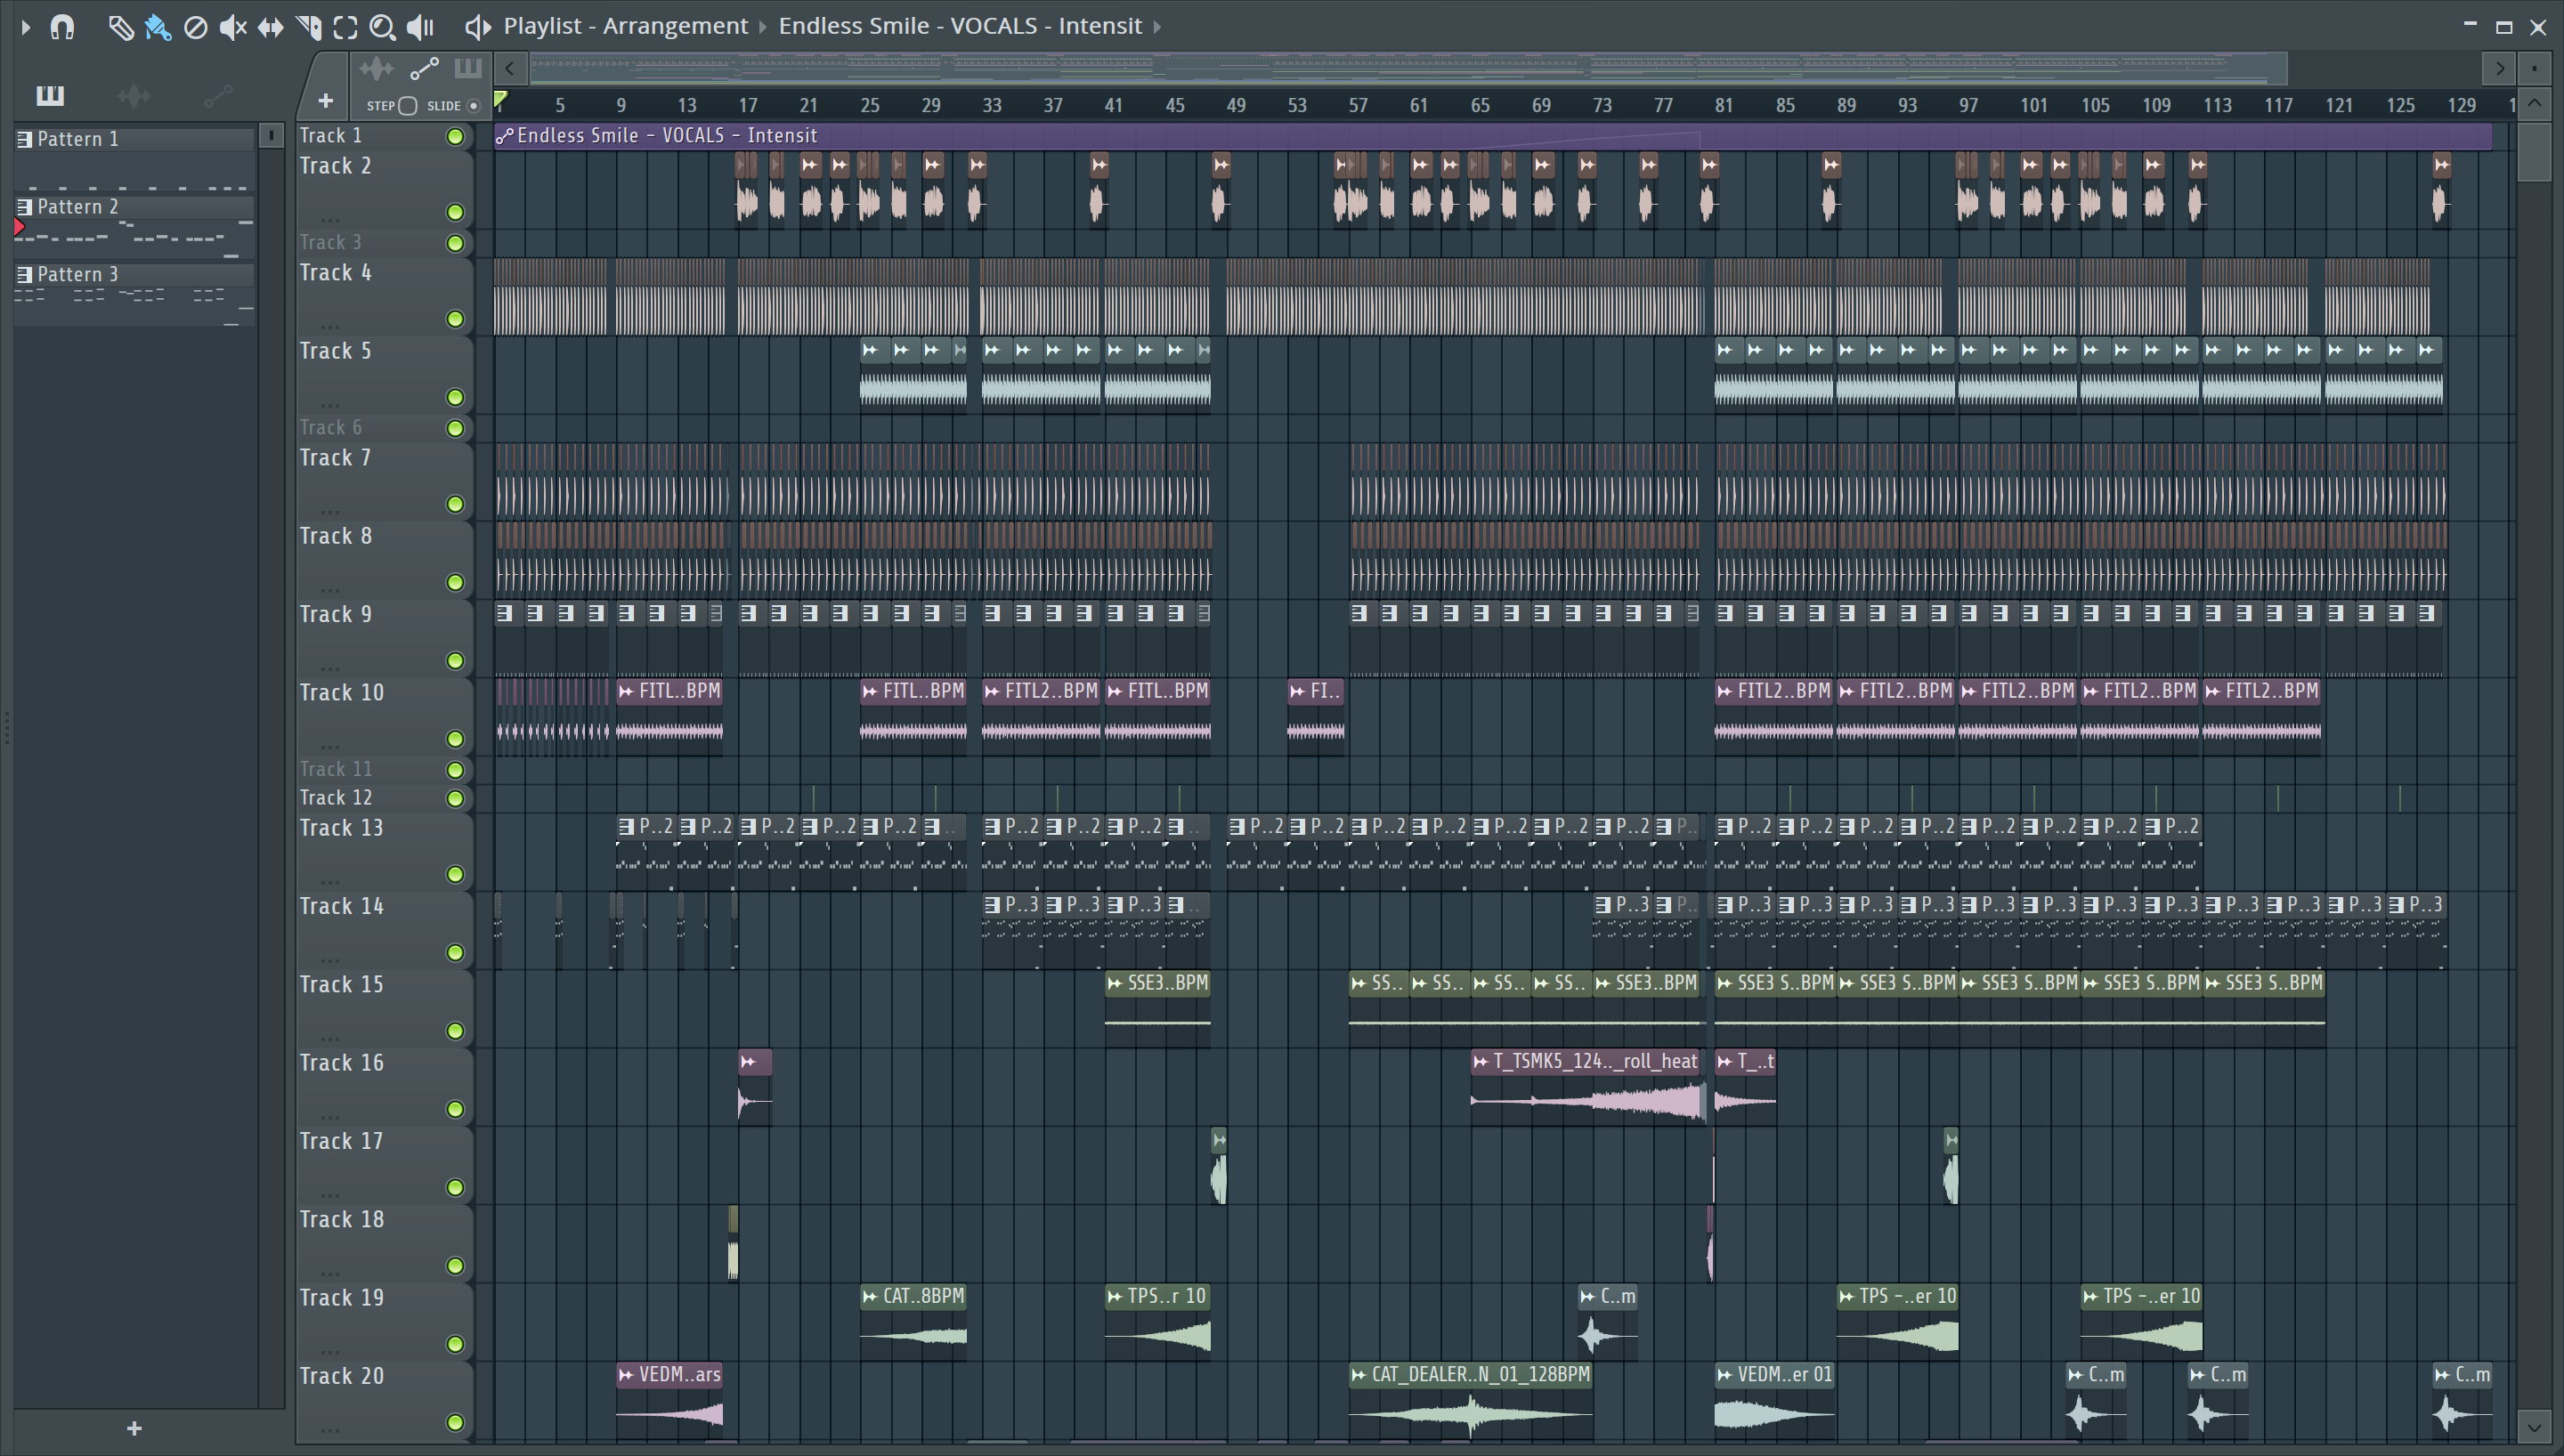Image resolution: width=2564 pixels, height=1456 pixels.
Task: Add new item with plus below picker
Action: coord(134,1428)
